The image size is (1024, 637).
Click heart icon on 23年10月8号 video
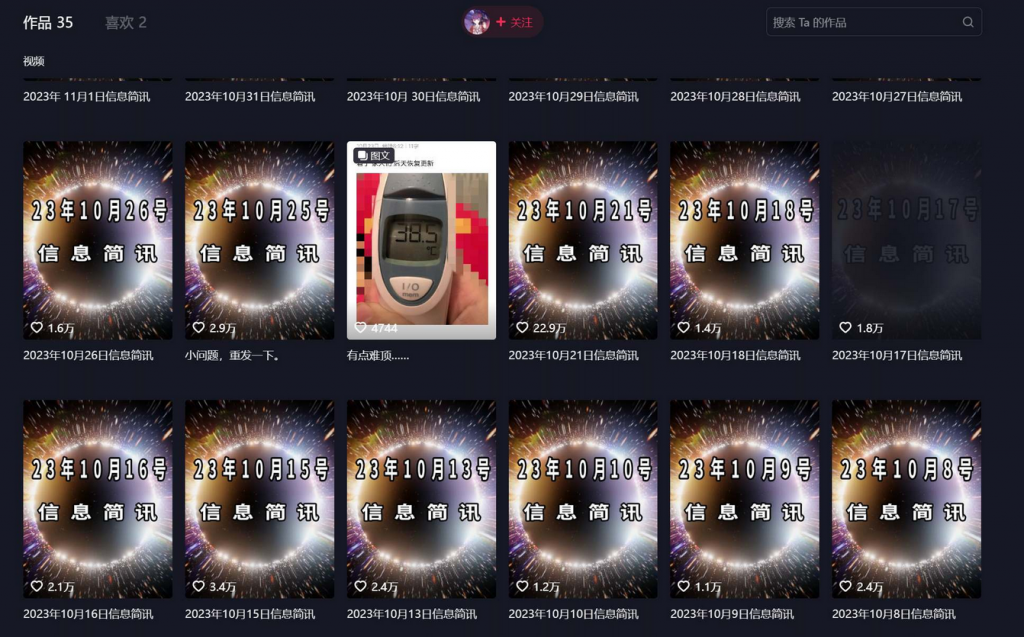[845, 586]
